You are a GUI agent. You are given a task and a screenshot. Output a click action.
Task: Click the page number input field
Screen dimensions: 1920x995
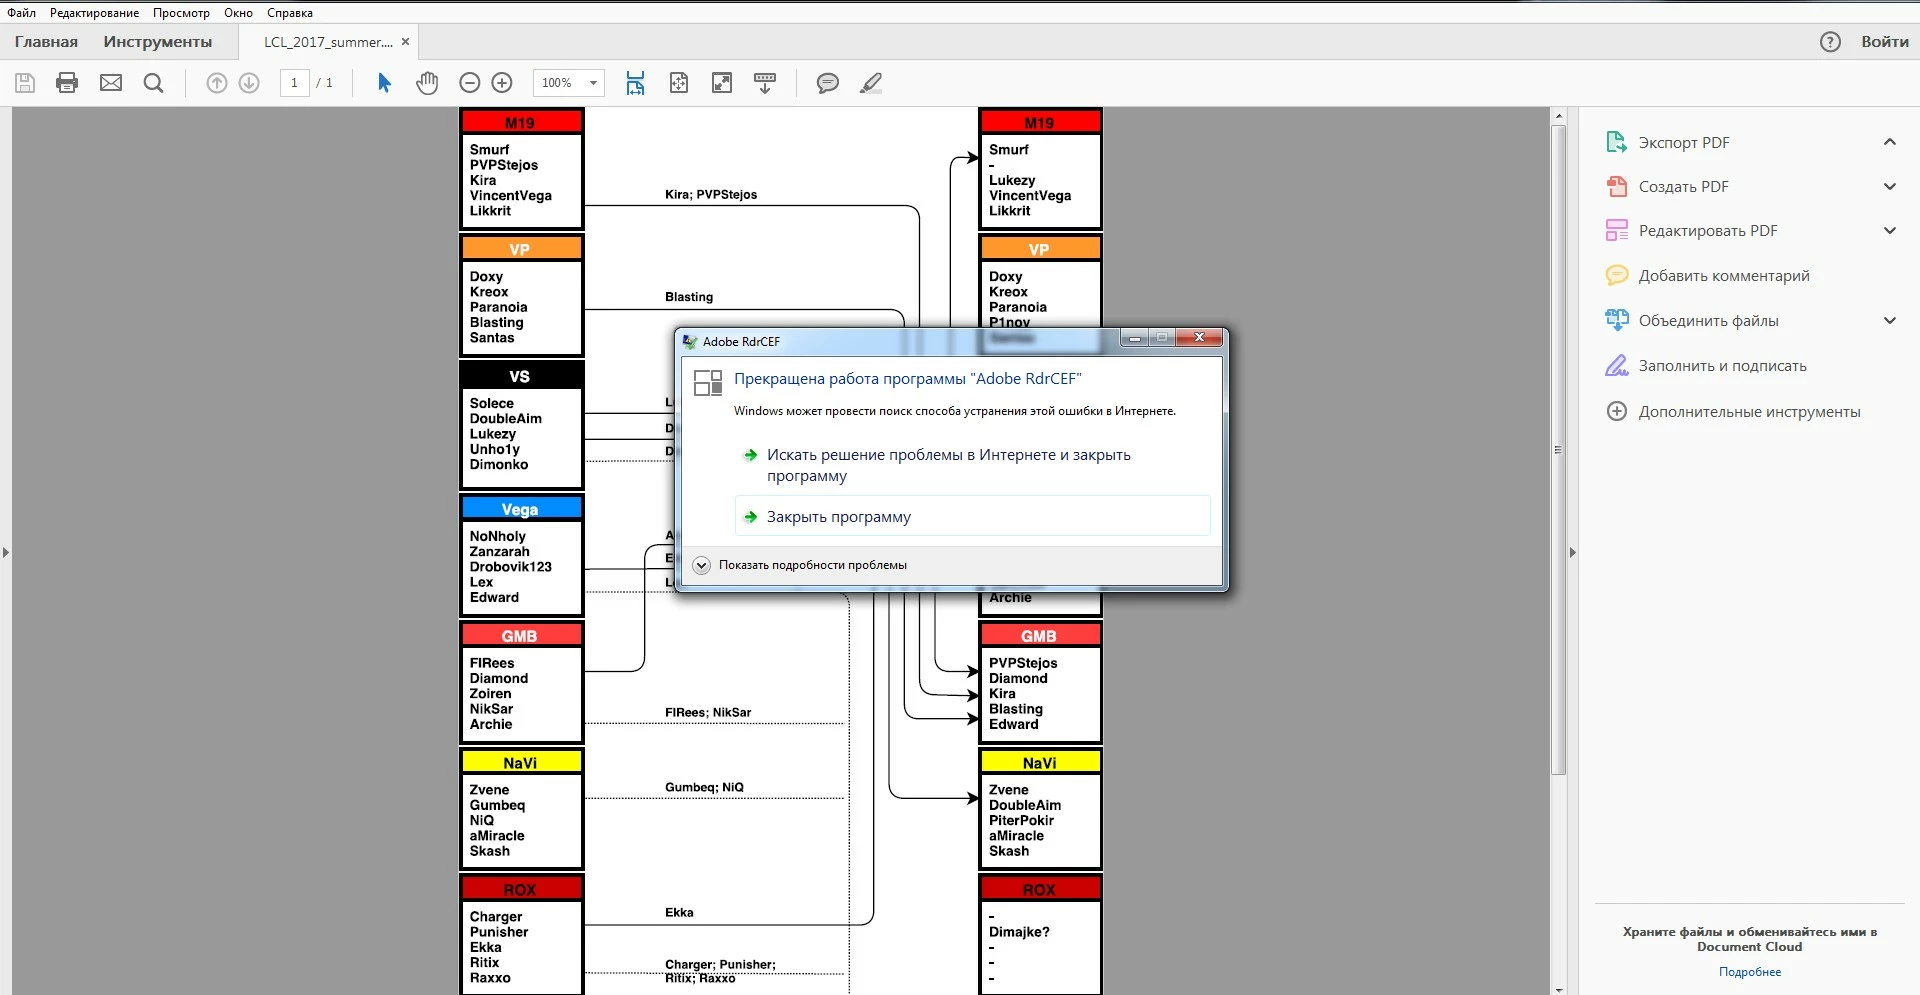point(294,83)
